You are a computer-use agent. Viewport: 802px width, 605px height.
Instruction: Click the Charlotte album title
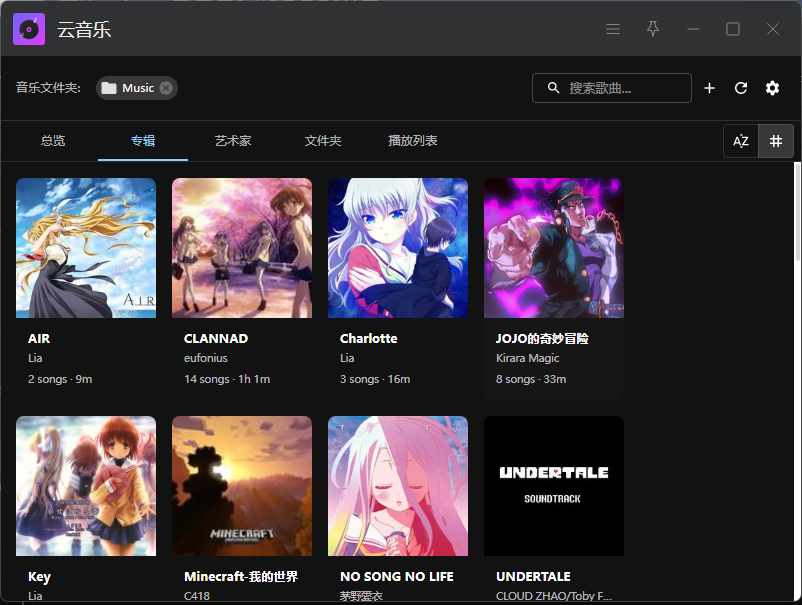(368, 339)
